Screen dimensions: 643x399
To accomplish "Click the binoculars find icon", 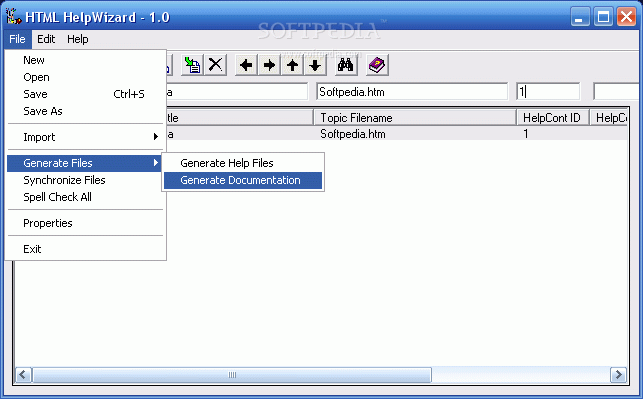I will coord(346,65).
